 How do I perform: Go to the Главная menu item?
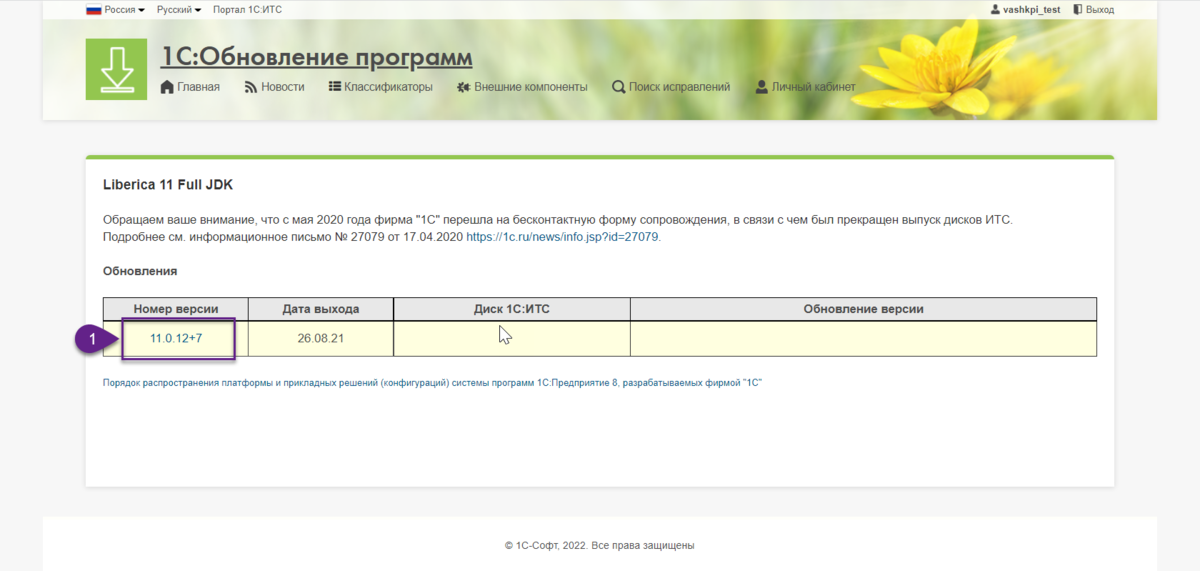pos(198,87)
